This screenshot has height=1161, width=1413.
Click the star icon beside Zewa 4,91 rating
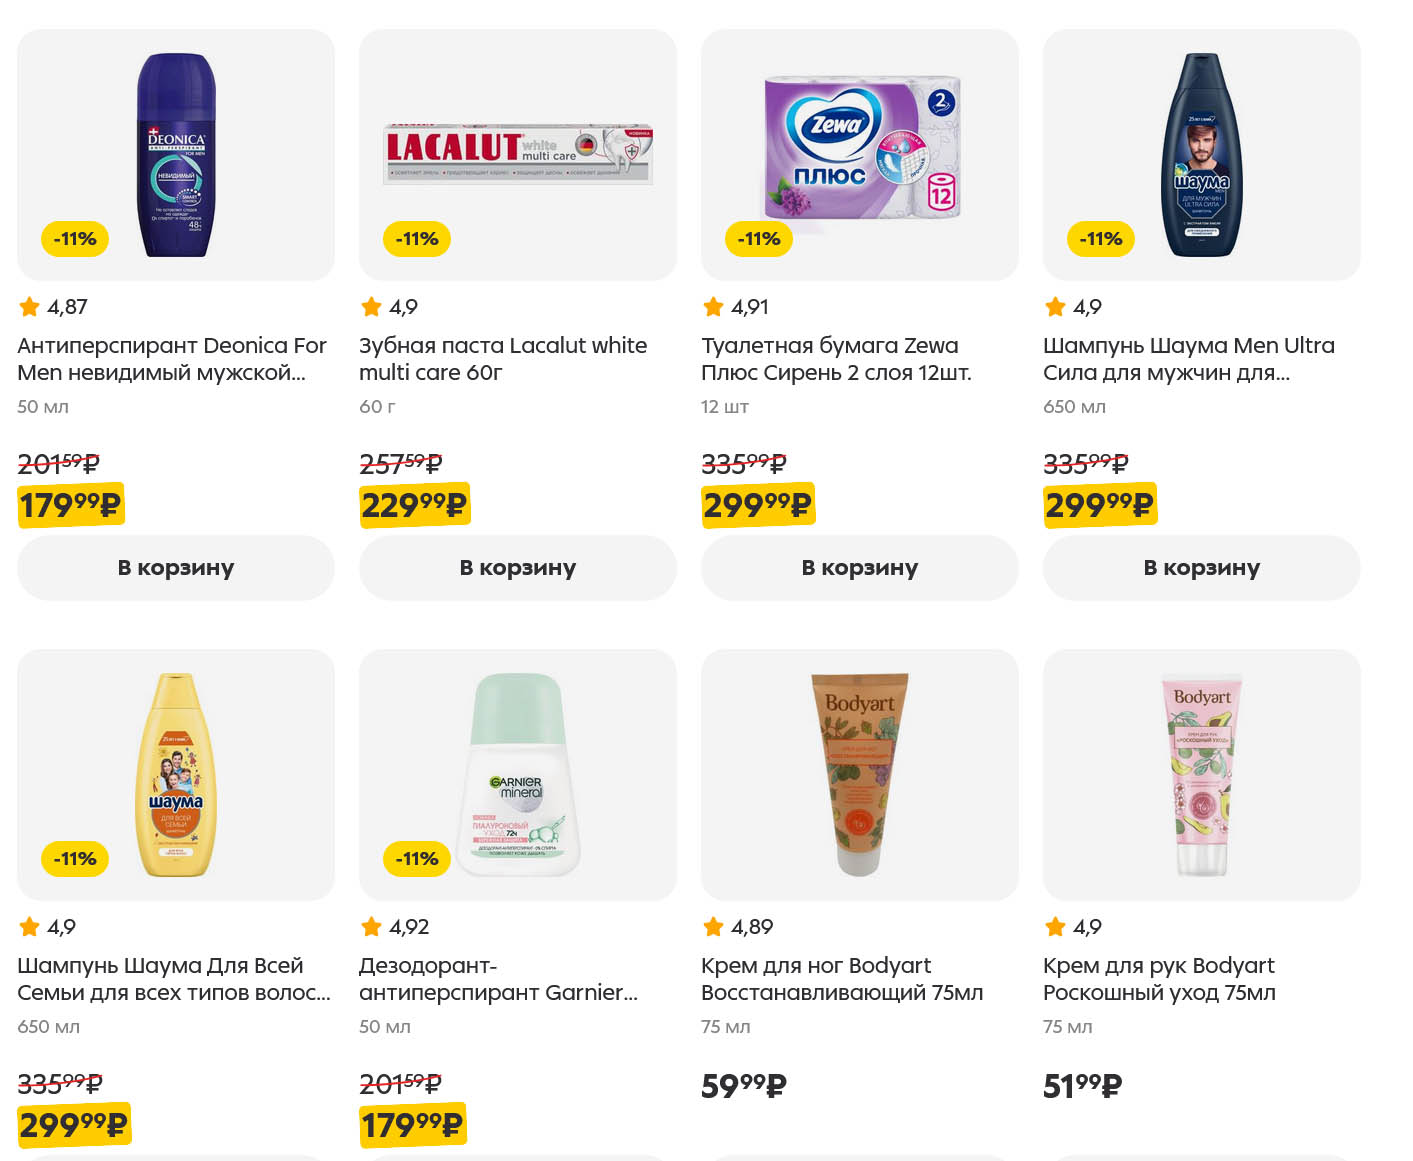(714, 307)
